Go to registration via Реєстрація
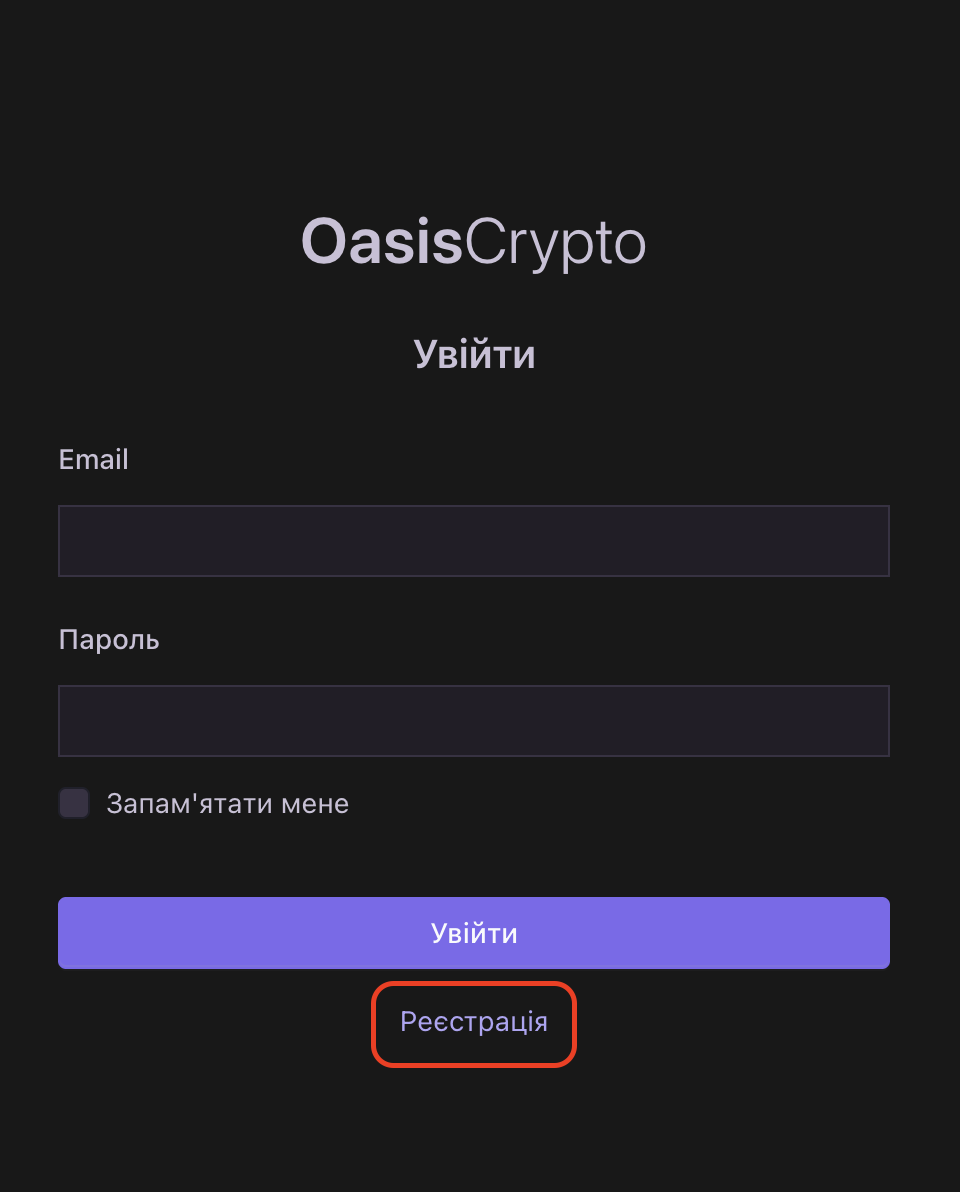 474,1022
